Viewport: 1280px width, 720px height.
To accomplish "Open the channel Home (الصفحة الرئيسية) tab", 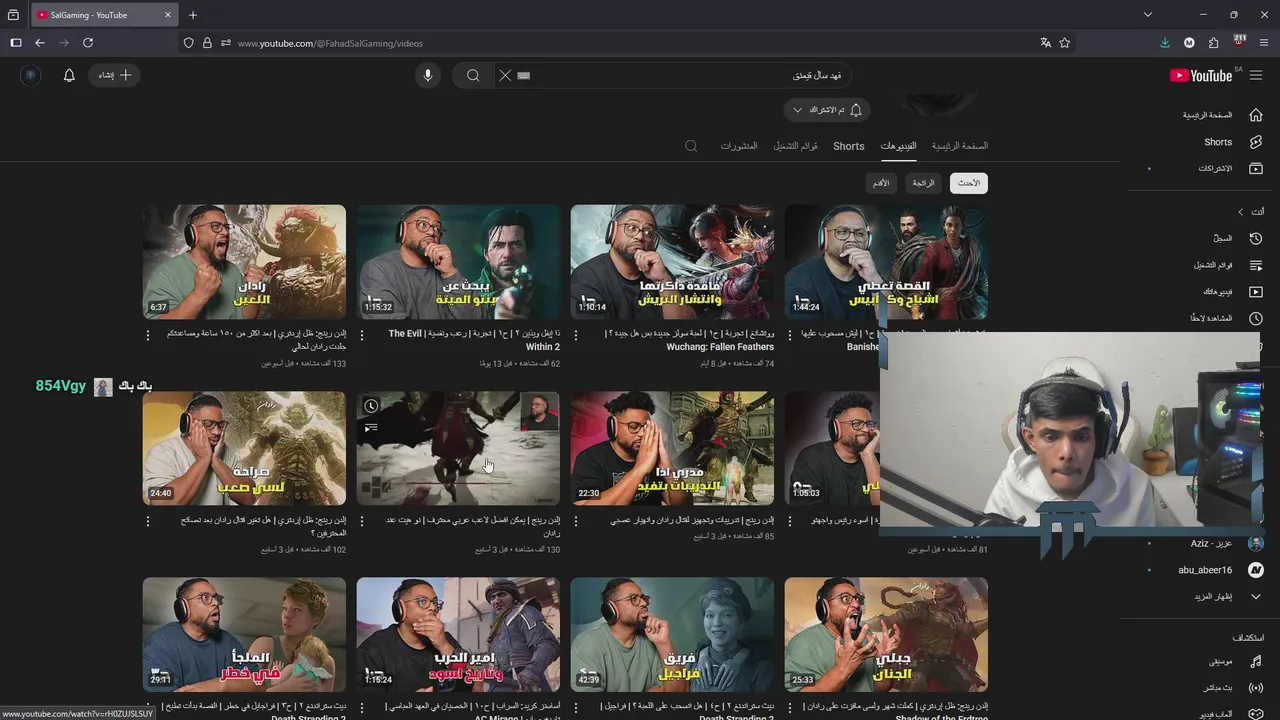I will pyautogui.click(x=960, y=146).
